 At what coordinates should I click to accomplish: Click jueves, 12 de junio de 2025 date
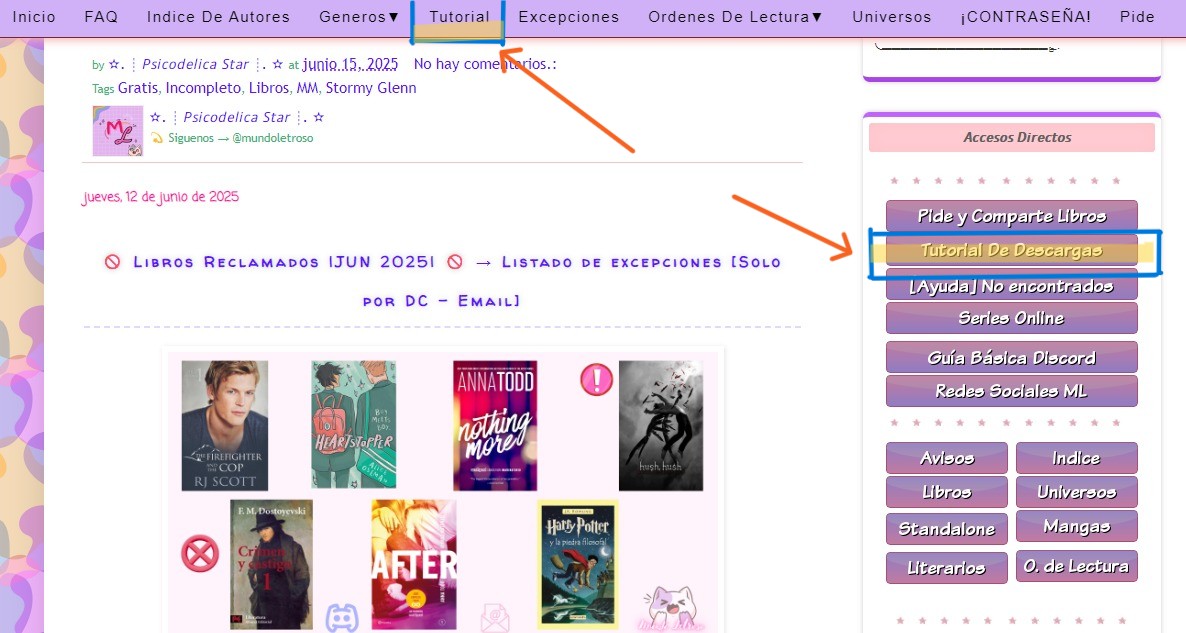coord(160,197)
